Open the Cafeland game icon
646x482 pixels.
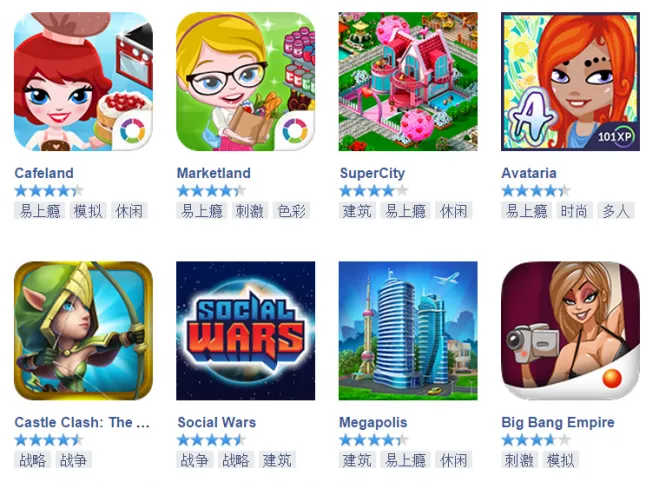pyautogui.click(x=83, y=82)
